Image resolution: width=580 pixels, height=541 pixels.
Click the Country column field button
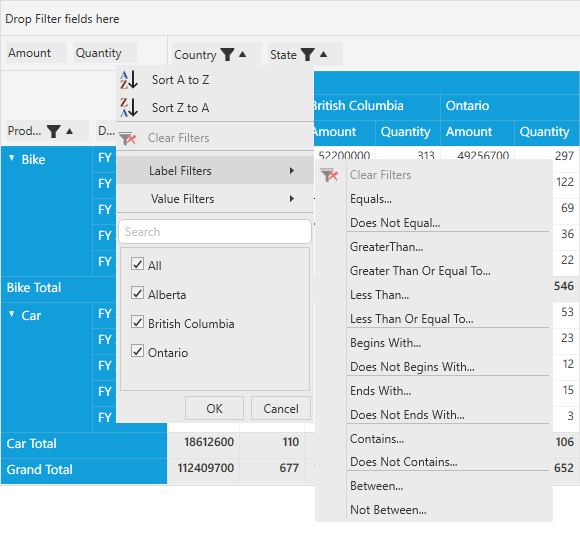click(217, 54)
